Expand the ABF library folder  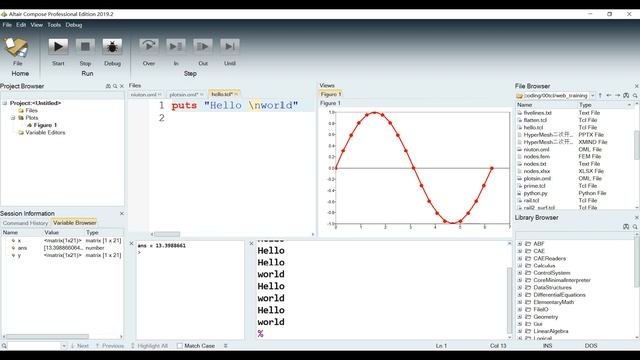coord(520,244)
